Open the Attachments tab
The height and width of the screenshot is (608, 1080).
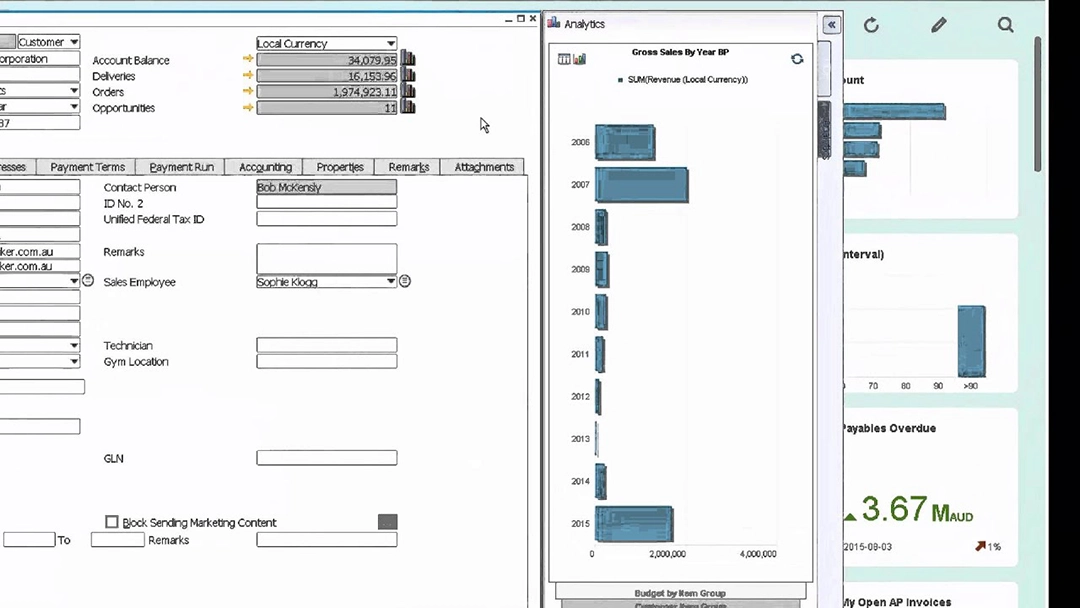483,167
